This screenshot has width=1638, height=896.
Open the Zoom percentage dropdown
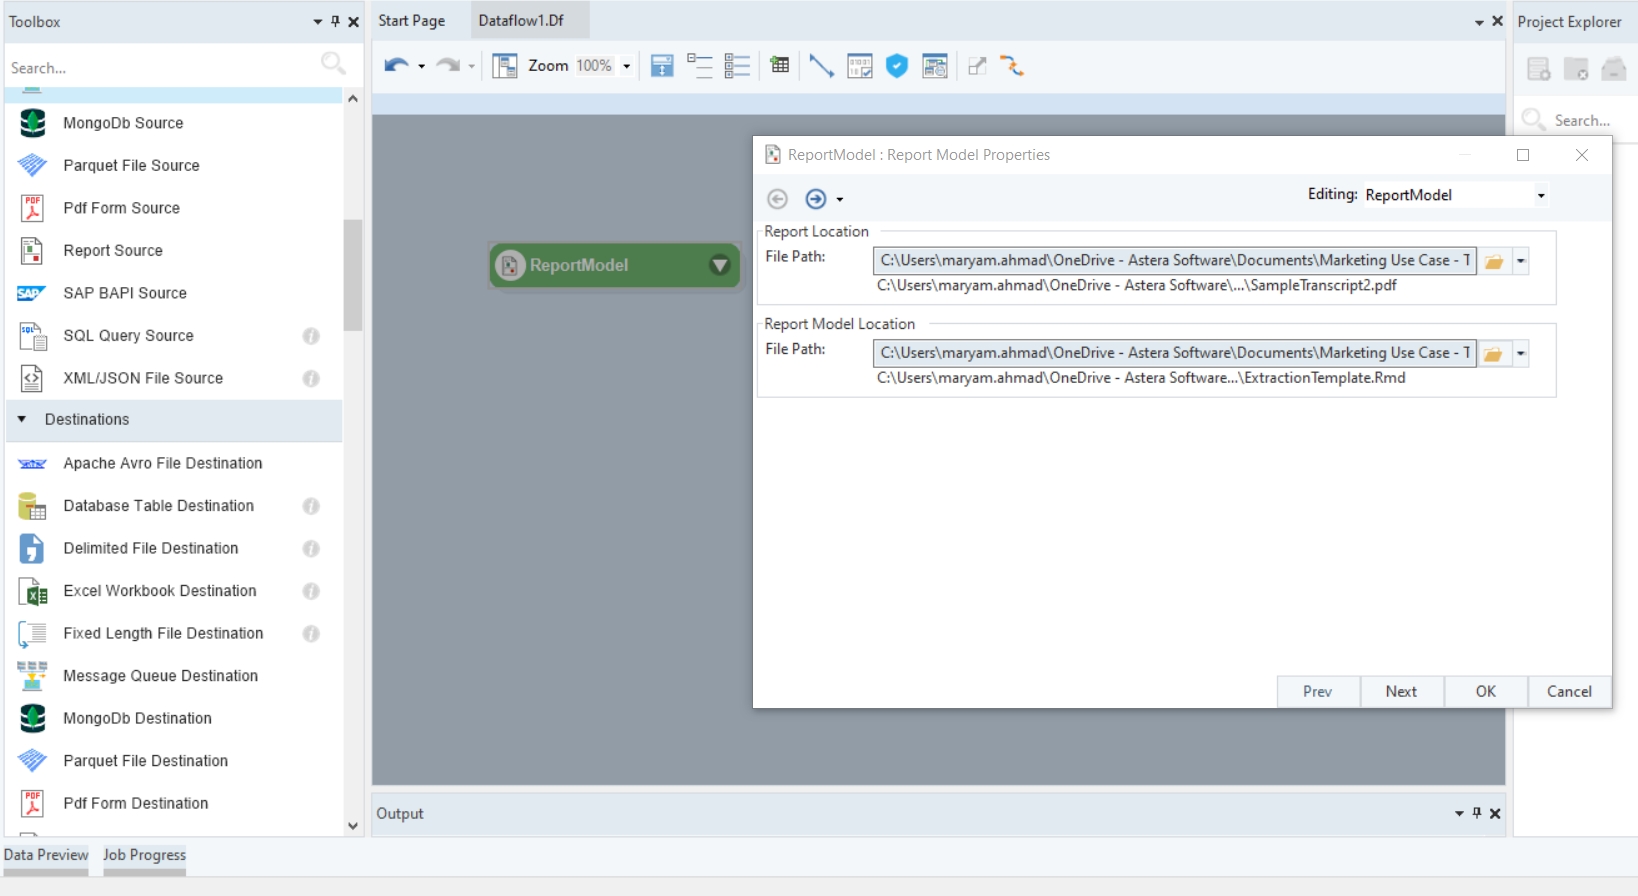pos(627,67)
